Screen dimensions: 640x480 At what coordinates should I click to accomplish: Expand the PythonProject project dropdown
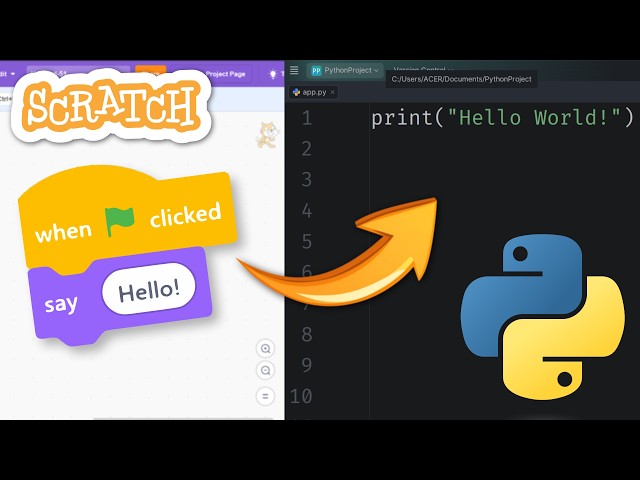[345, 70]
